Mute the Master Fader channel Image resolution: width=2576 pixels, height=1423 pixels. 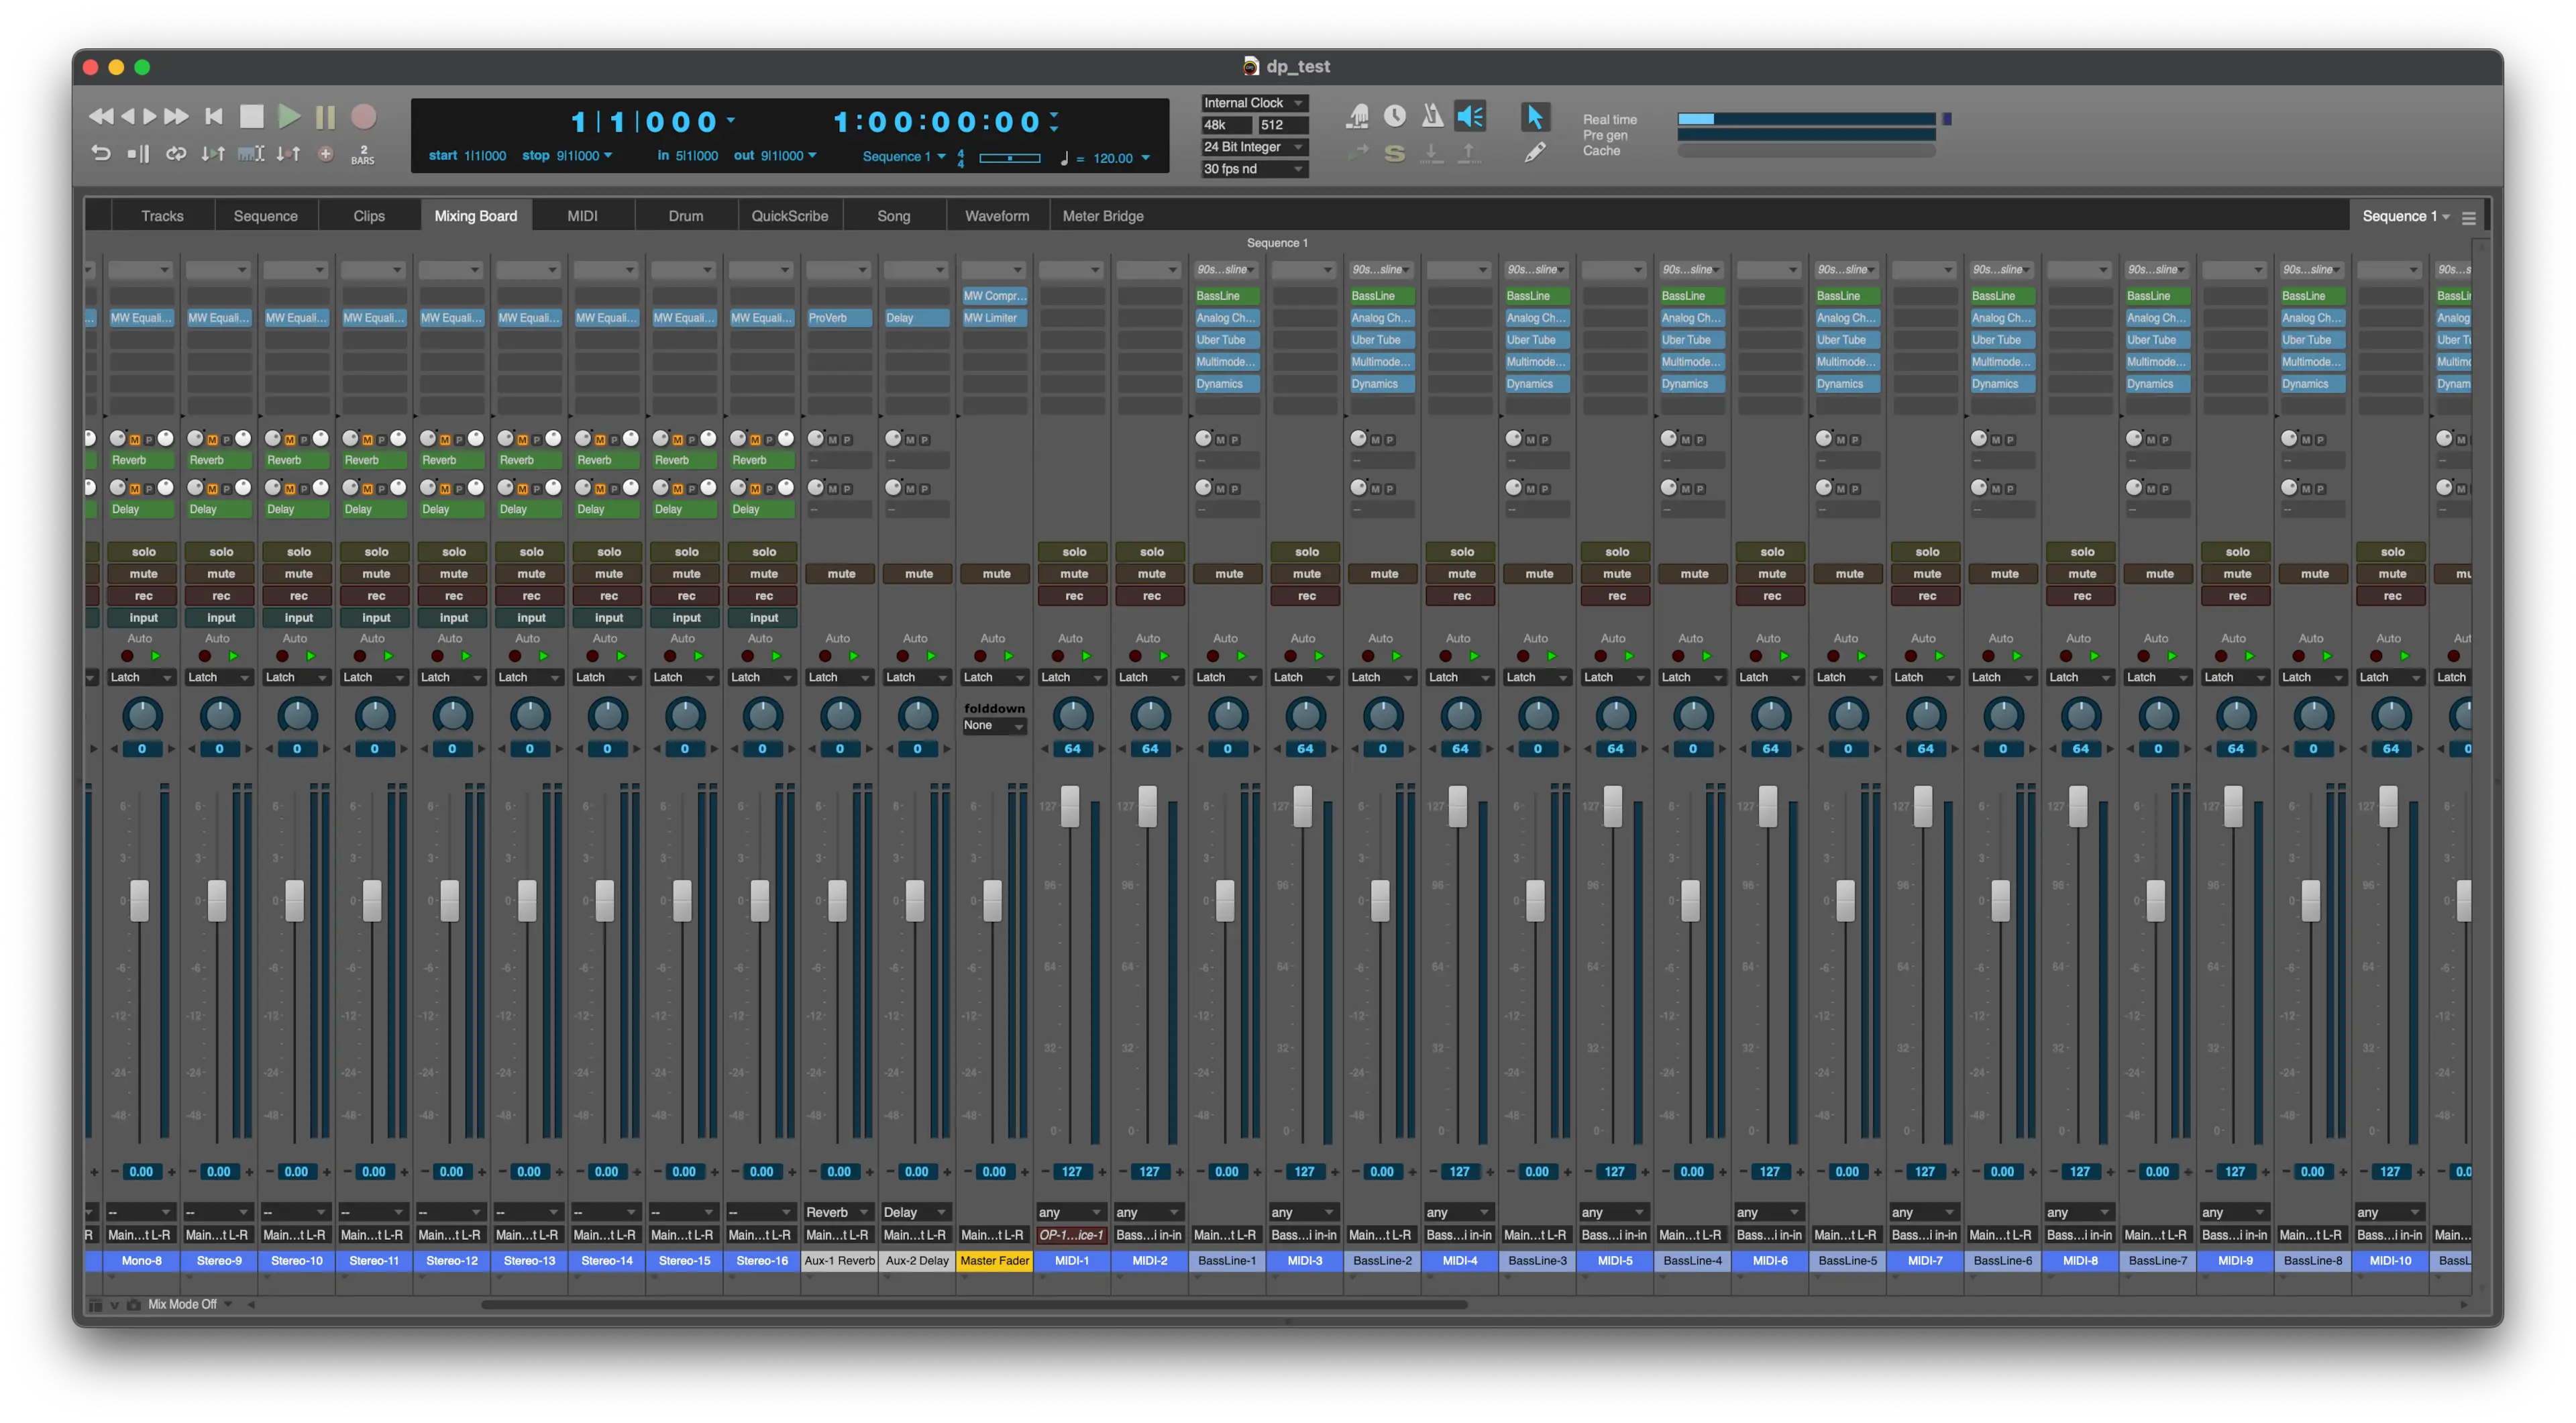tap(995, 574)
